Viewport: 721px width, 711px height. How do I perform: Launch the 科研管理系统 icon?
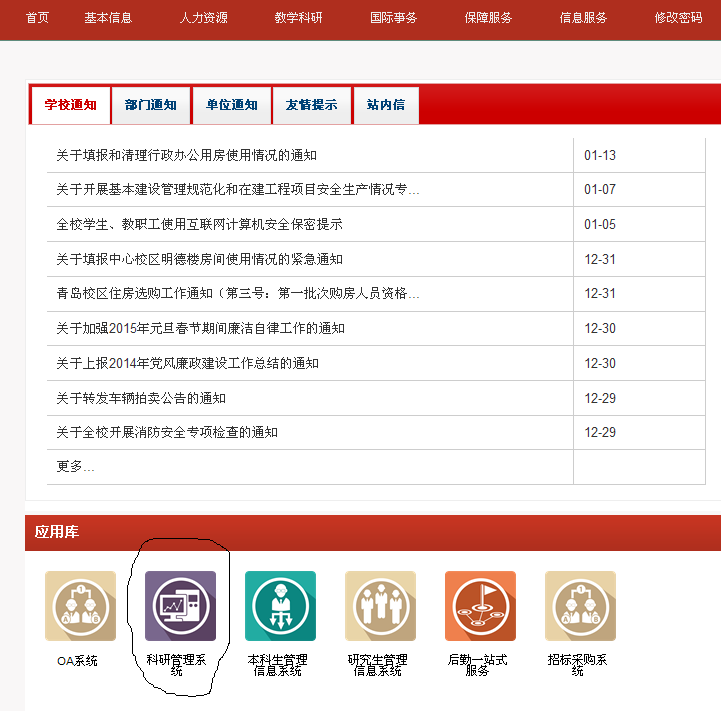(x=180, y=606)
